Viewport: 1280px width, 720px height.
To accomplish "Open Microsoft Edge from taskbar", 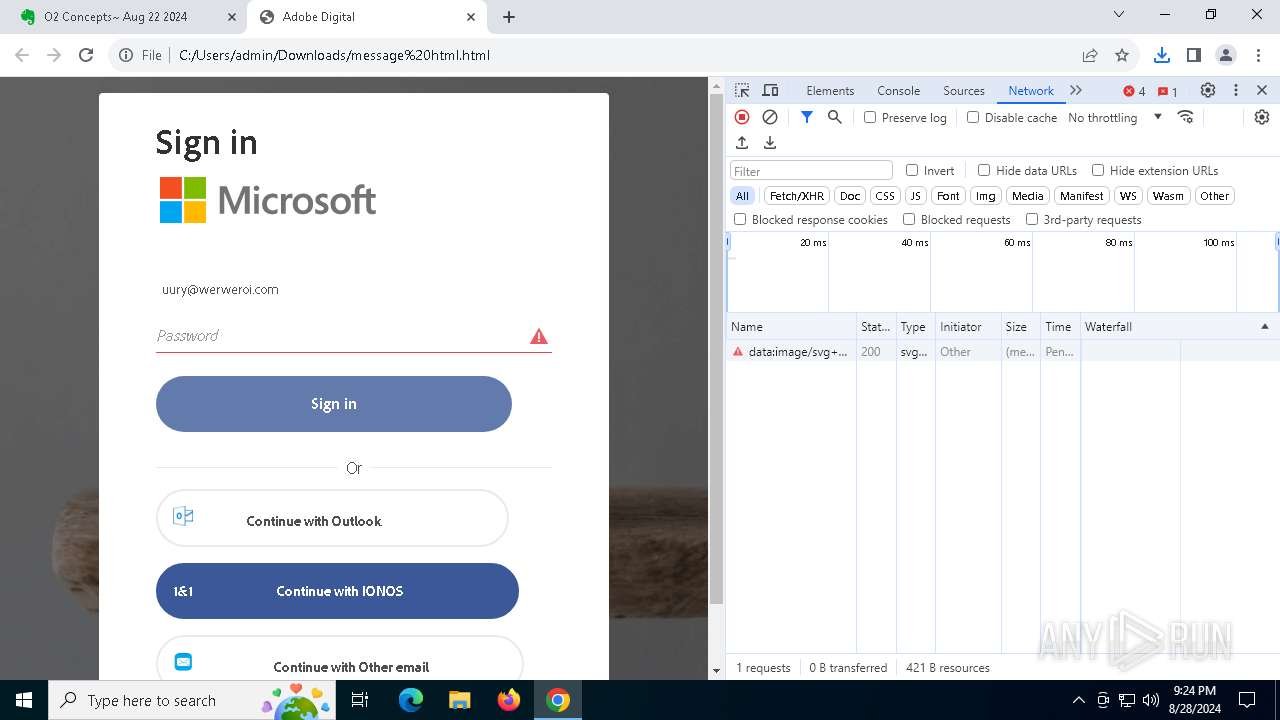I will (411, 700).
